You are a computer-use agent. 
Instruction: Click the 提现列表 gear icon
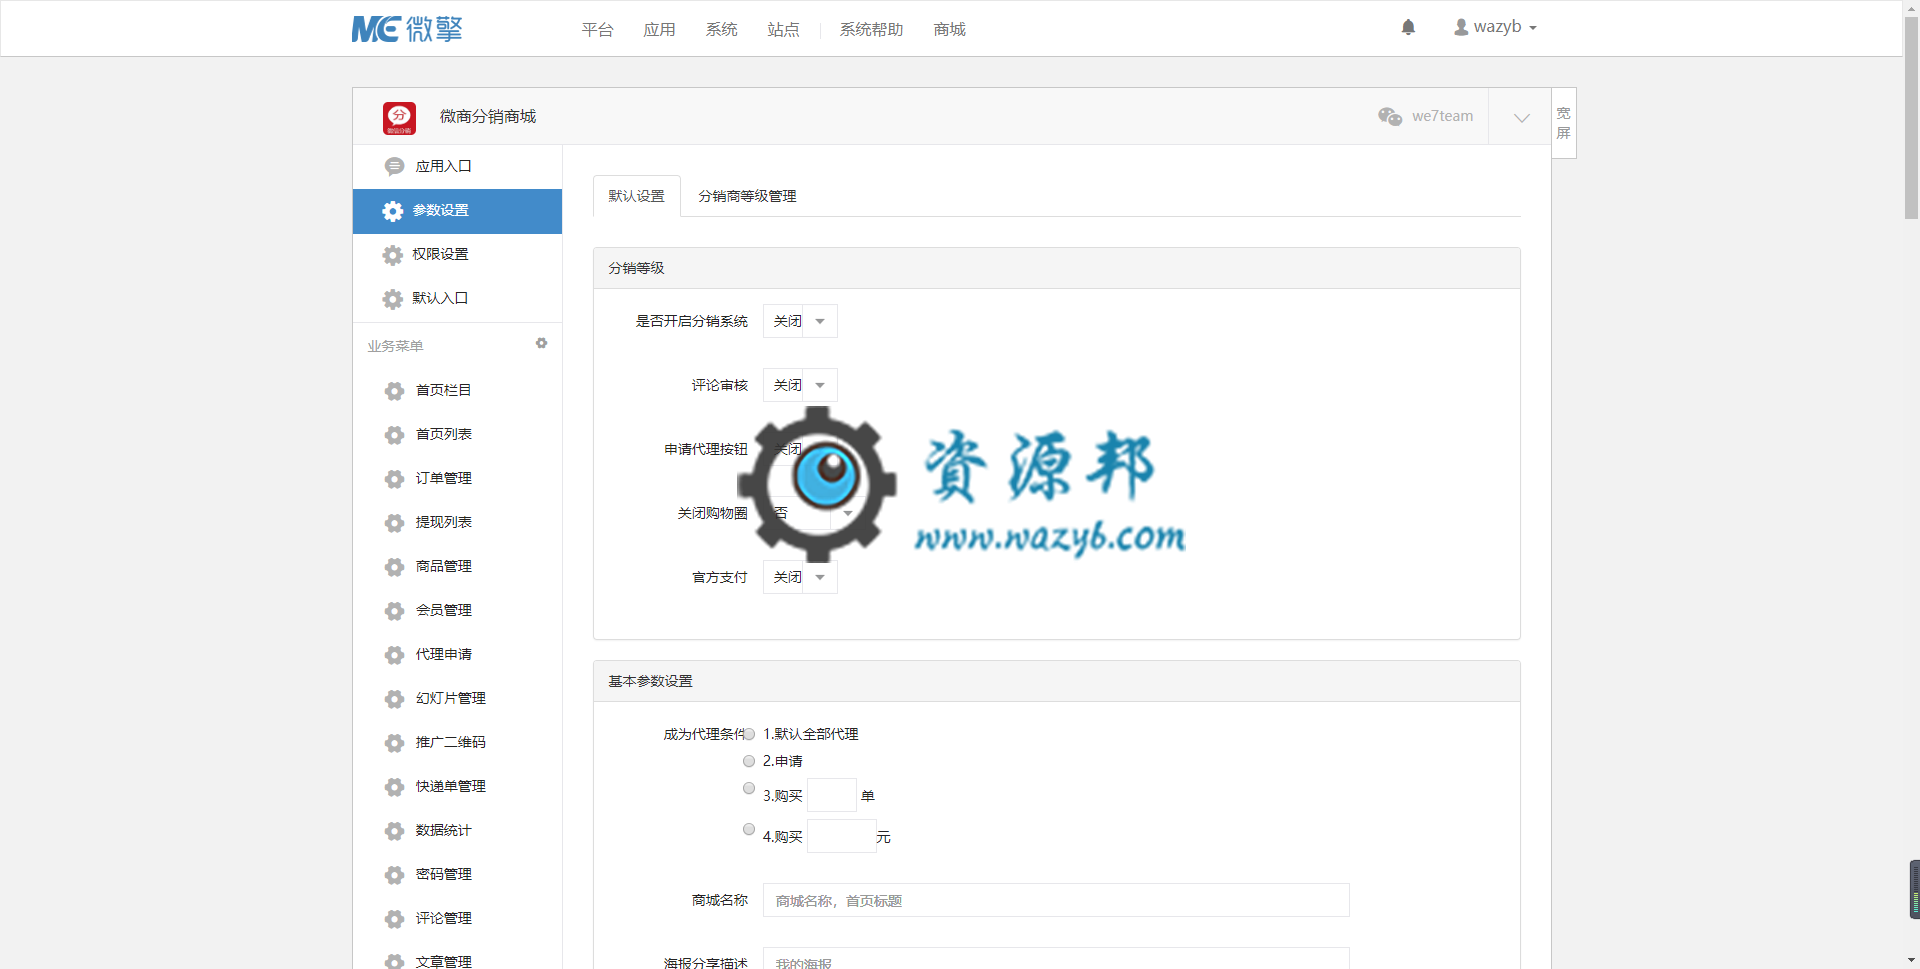pos(394,523)
